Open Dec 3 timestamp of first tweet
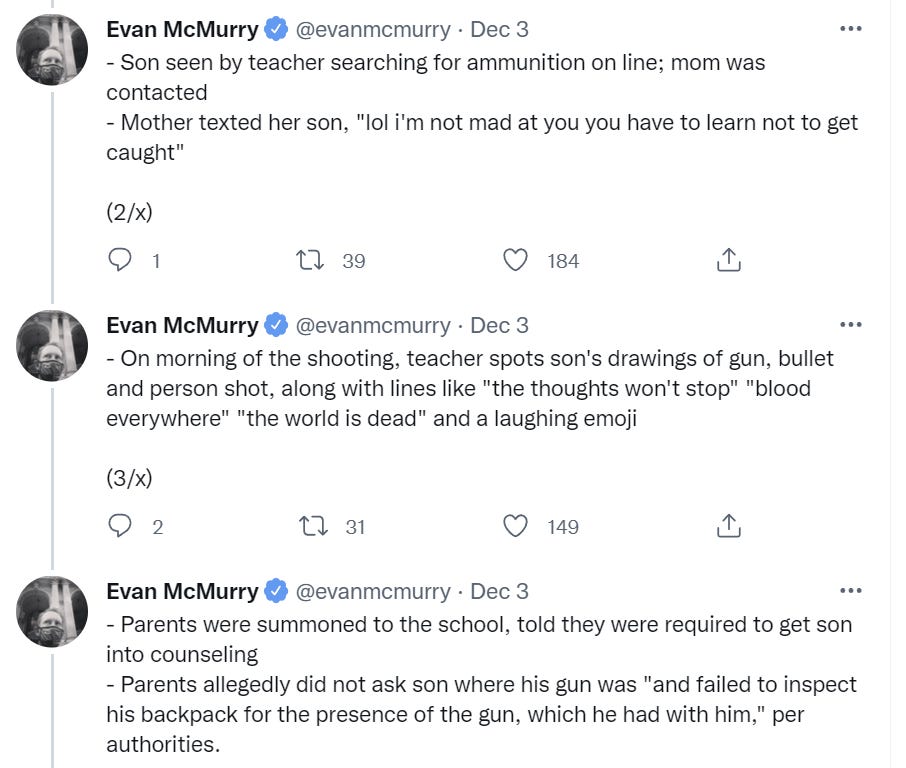 (499, 29)
